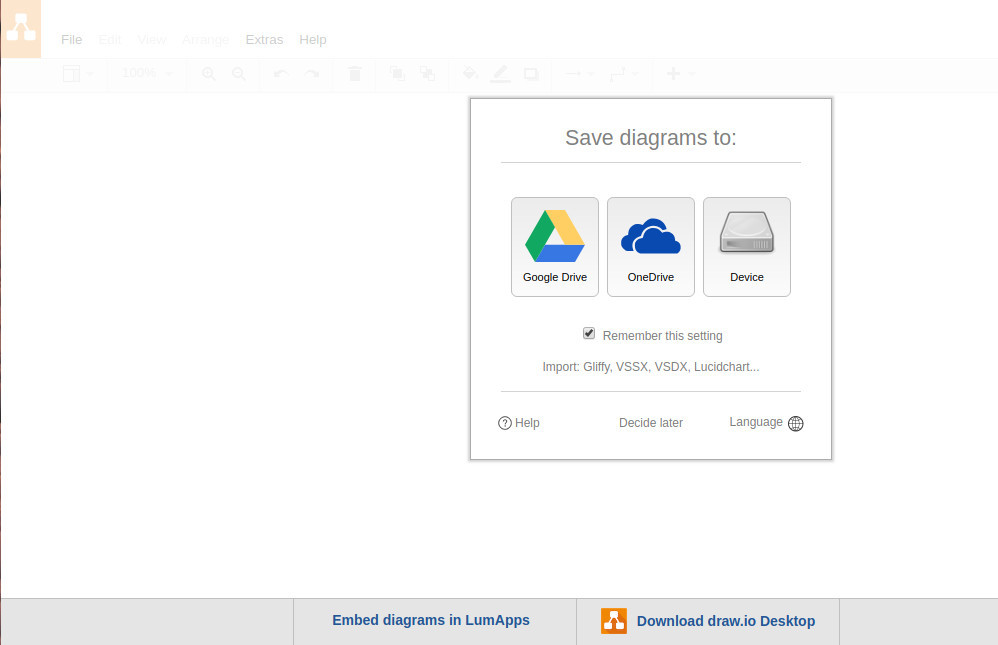Open the Extras menu
Viewport: 998px width, 645px height.
pyautogui.click(x=264, y=40)
